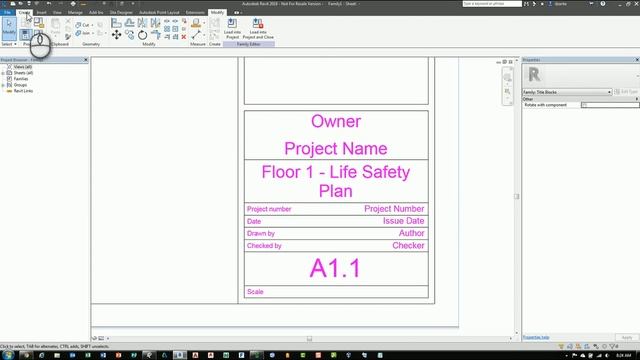
Task: Click the 2D navigation wheel in view
Action: (507, 78)
